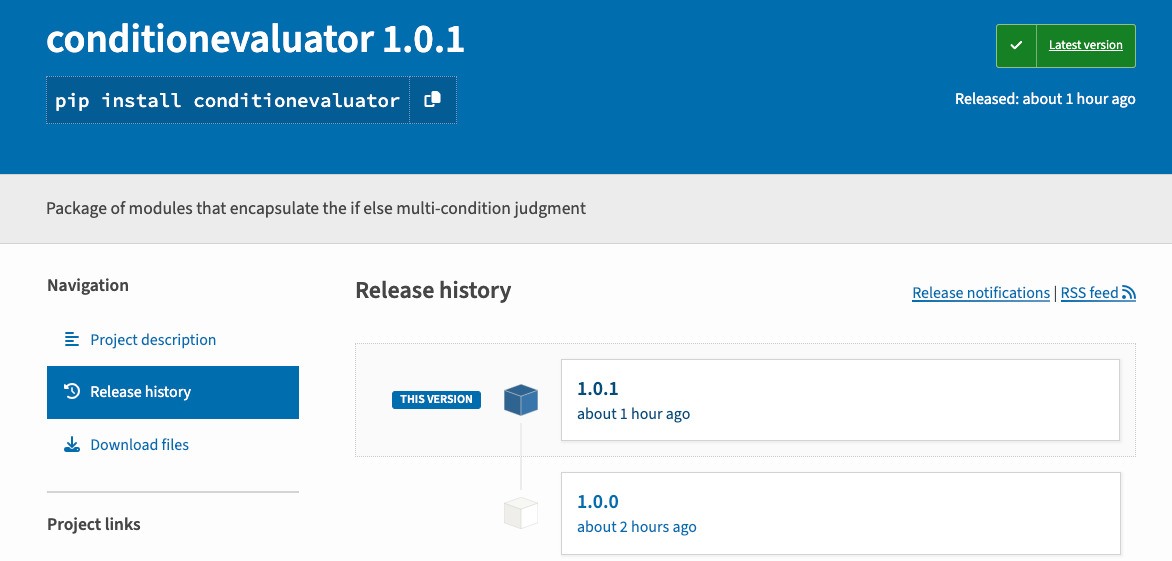The height and width of the screenshot is (561, 1172).
Task: Click the RSS feed icon
Action: pyautogui.click(x=1129, y=293)
